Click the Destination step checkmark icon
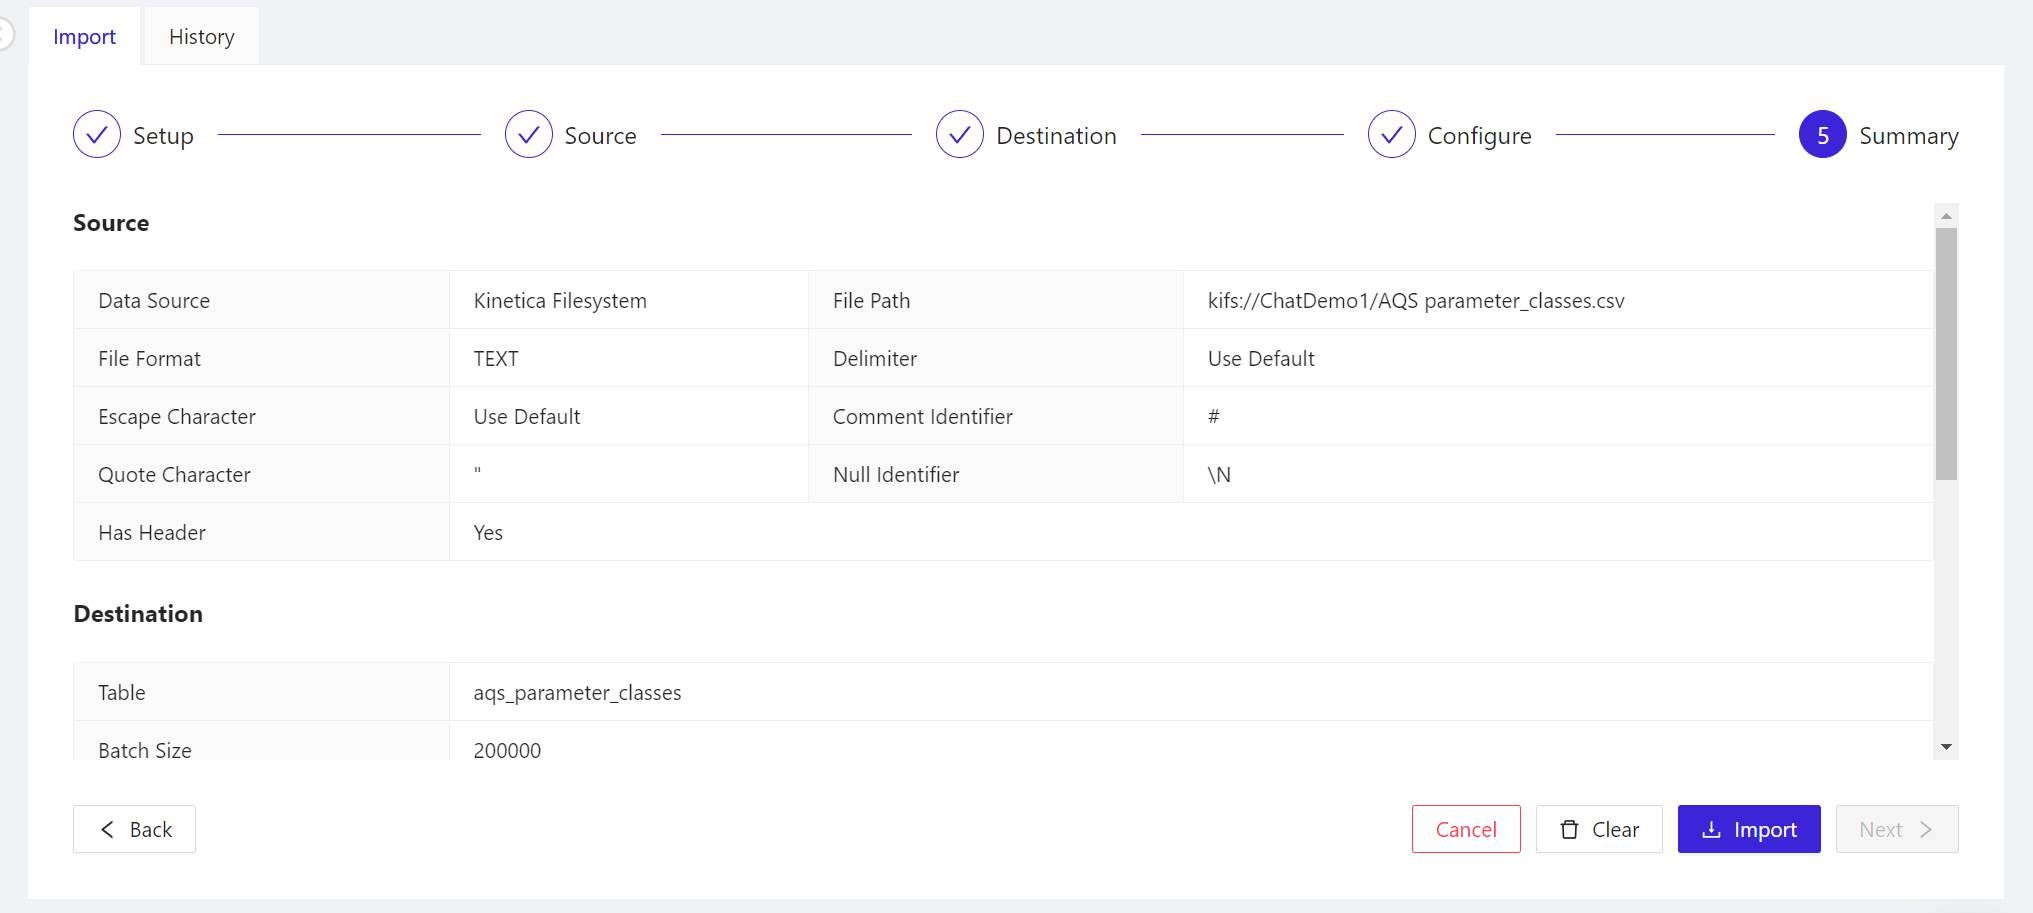The image size is (2033, 913). click(x=960, y=135)
